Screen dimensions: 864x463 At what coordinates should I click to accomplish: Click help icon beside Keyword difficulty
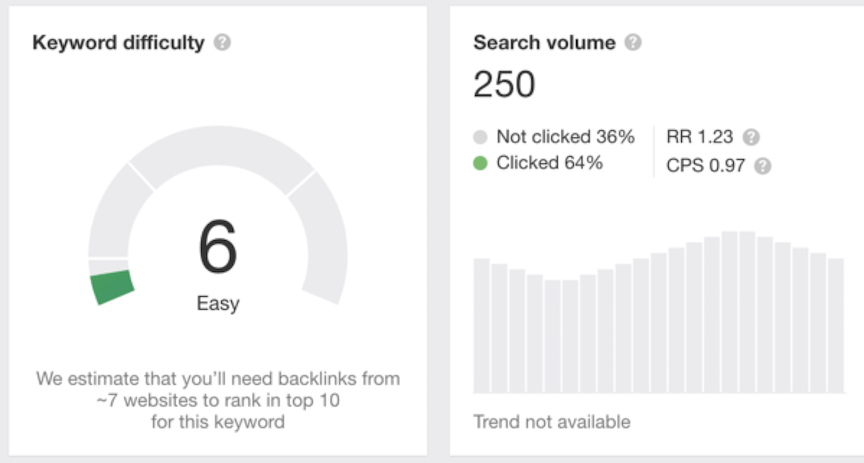coord(223,43)
